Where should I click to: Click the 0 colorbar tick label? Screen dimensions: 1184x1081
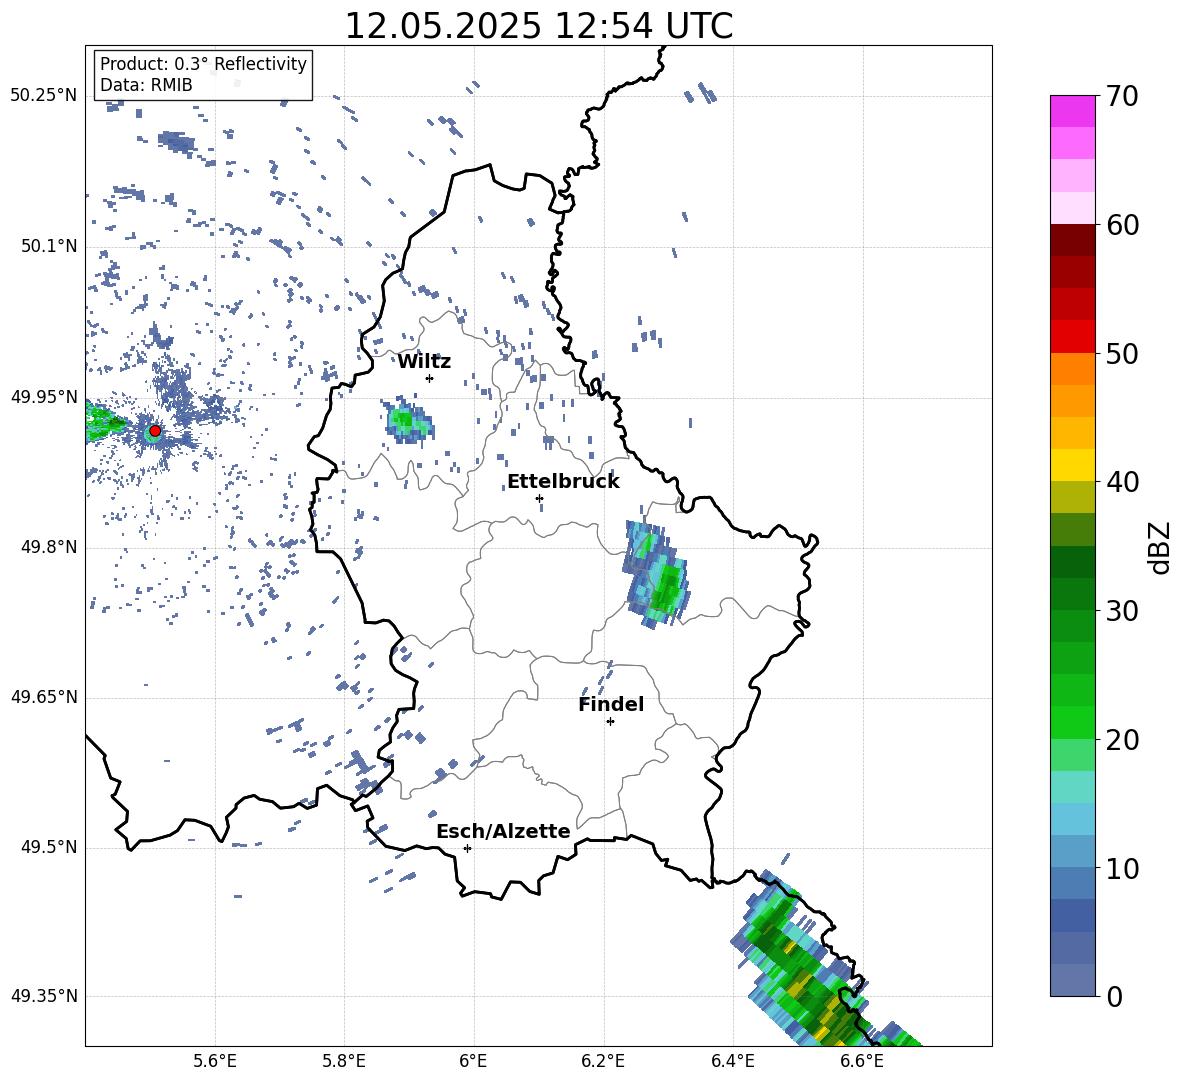[x=1114, y=996]
